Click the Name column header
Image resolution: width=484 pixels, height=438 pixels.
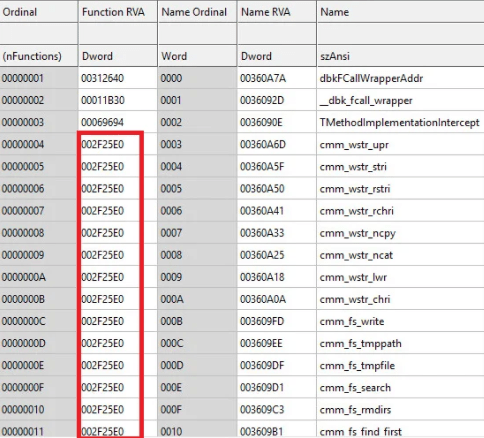pos(401,12)
